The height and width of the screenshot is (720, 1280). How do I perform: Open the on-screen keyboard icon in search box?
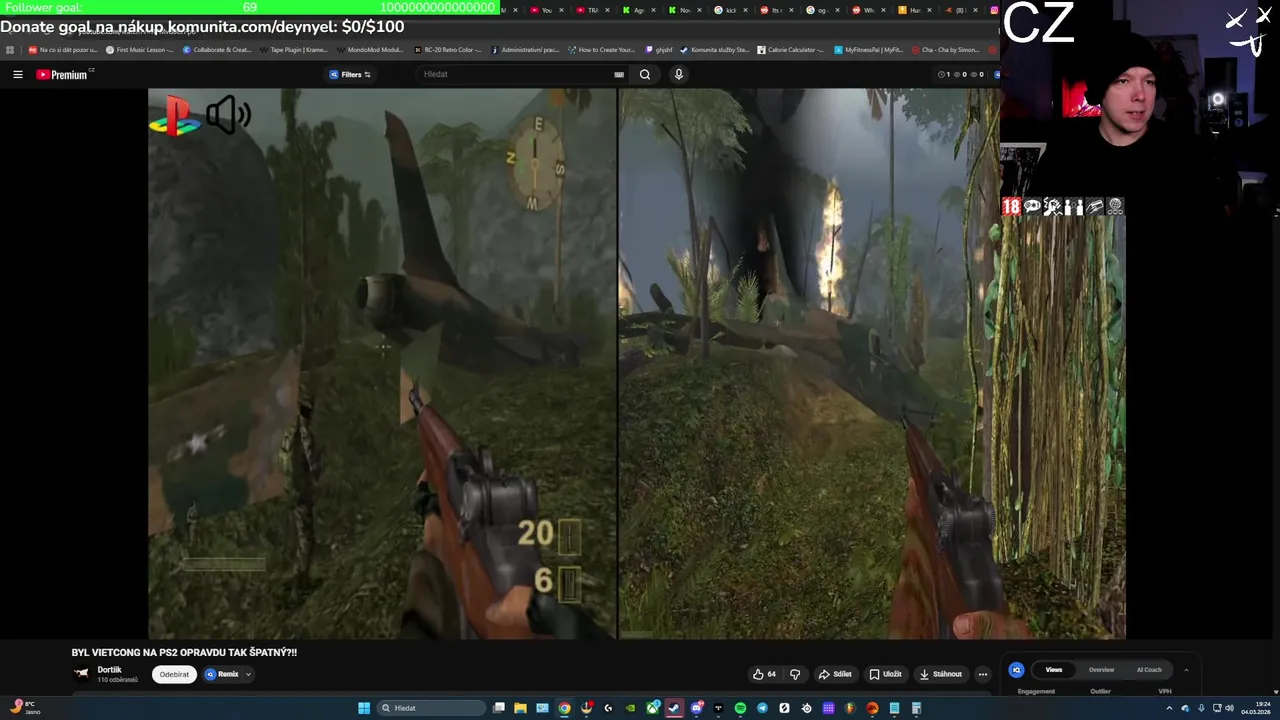(619, 74)
